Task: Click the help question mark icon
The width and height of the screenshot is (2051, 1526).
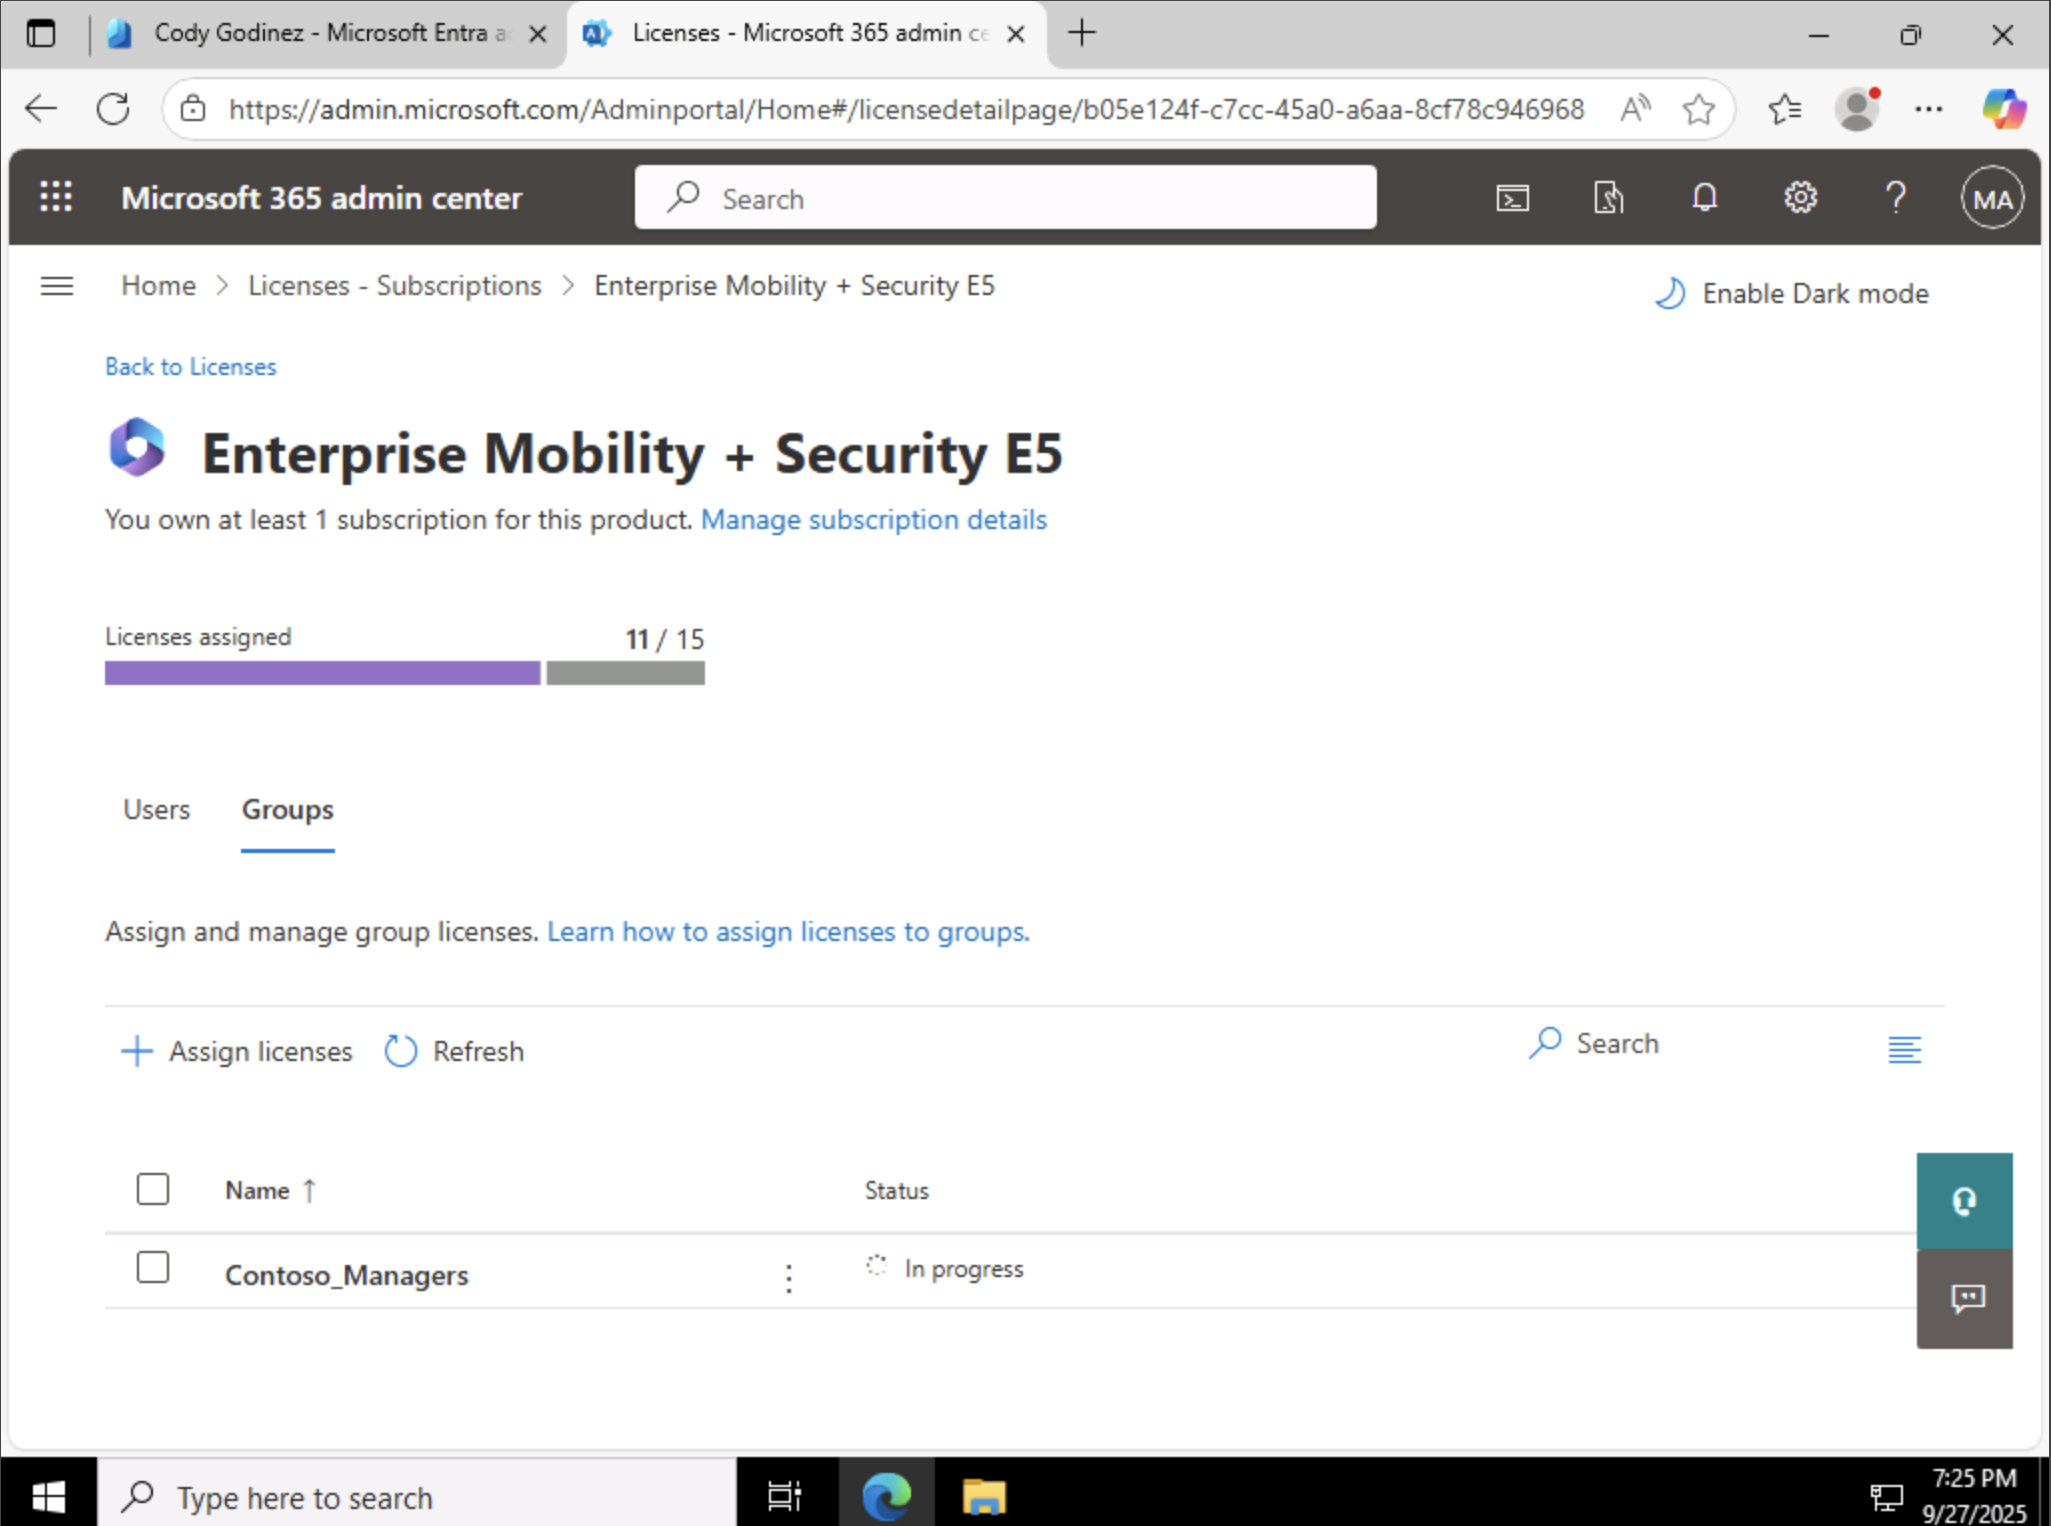Action: point(1895,198)
